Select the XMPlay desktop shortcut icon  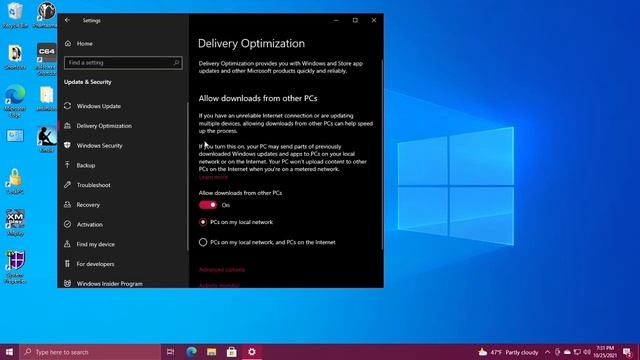pos(15,220)
